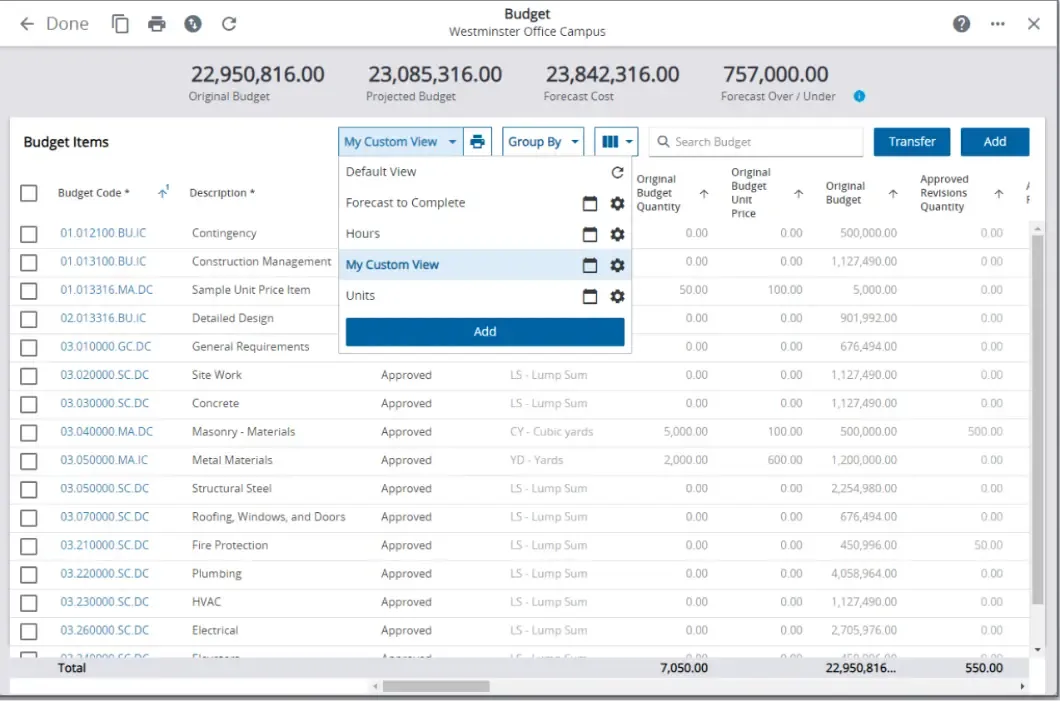Screen dimensions: 1060x701
Task: Click the print view icon next to My Custom View
Action: pyautogui.click(x=477, y=142)
